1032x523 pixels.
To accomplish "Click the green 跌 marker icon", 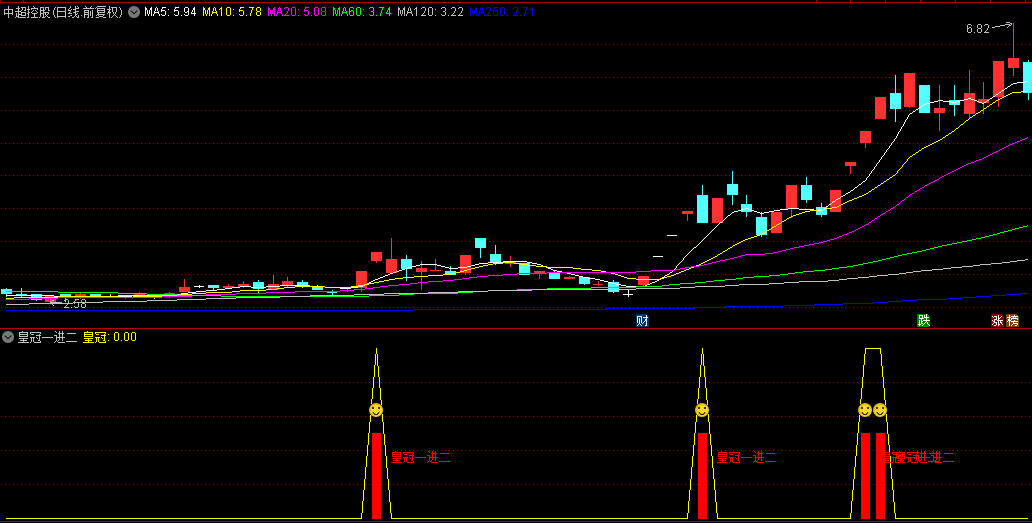I will pos(924,321).
